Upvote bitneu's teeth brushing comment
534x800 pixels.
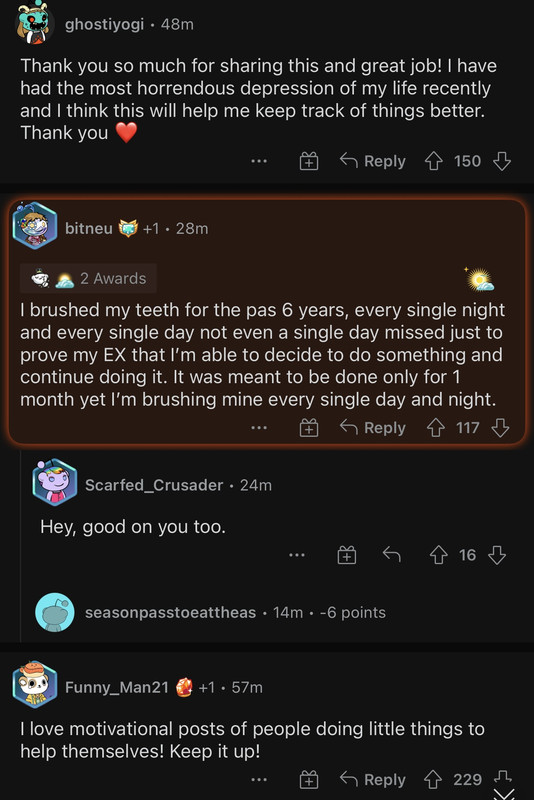point(436,428)
